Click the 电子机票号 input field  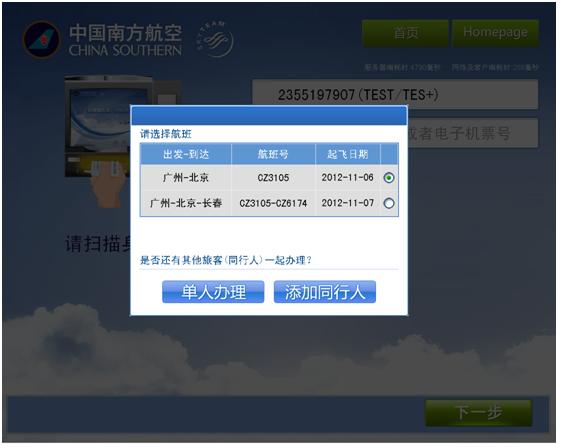click(x=473, y=133)
